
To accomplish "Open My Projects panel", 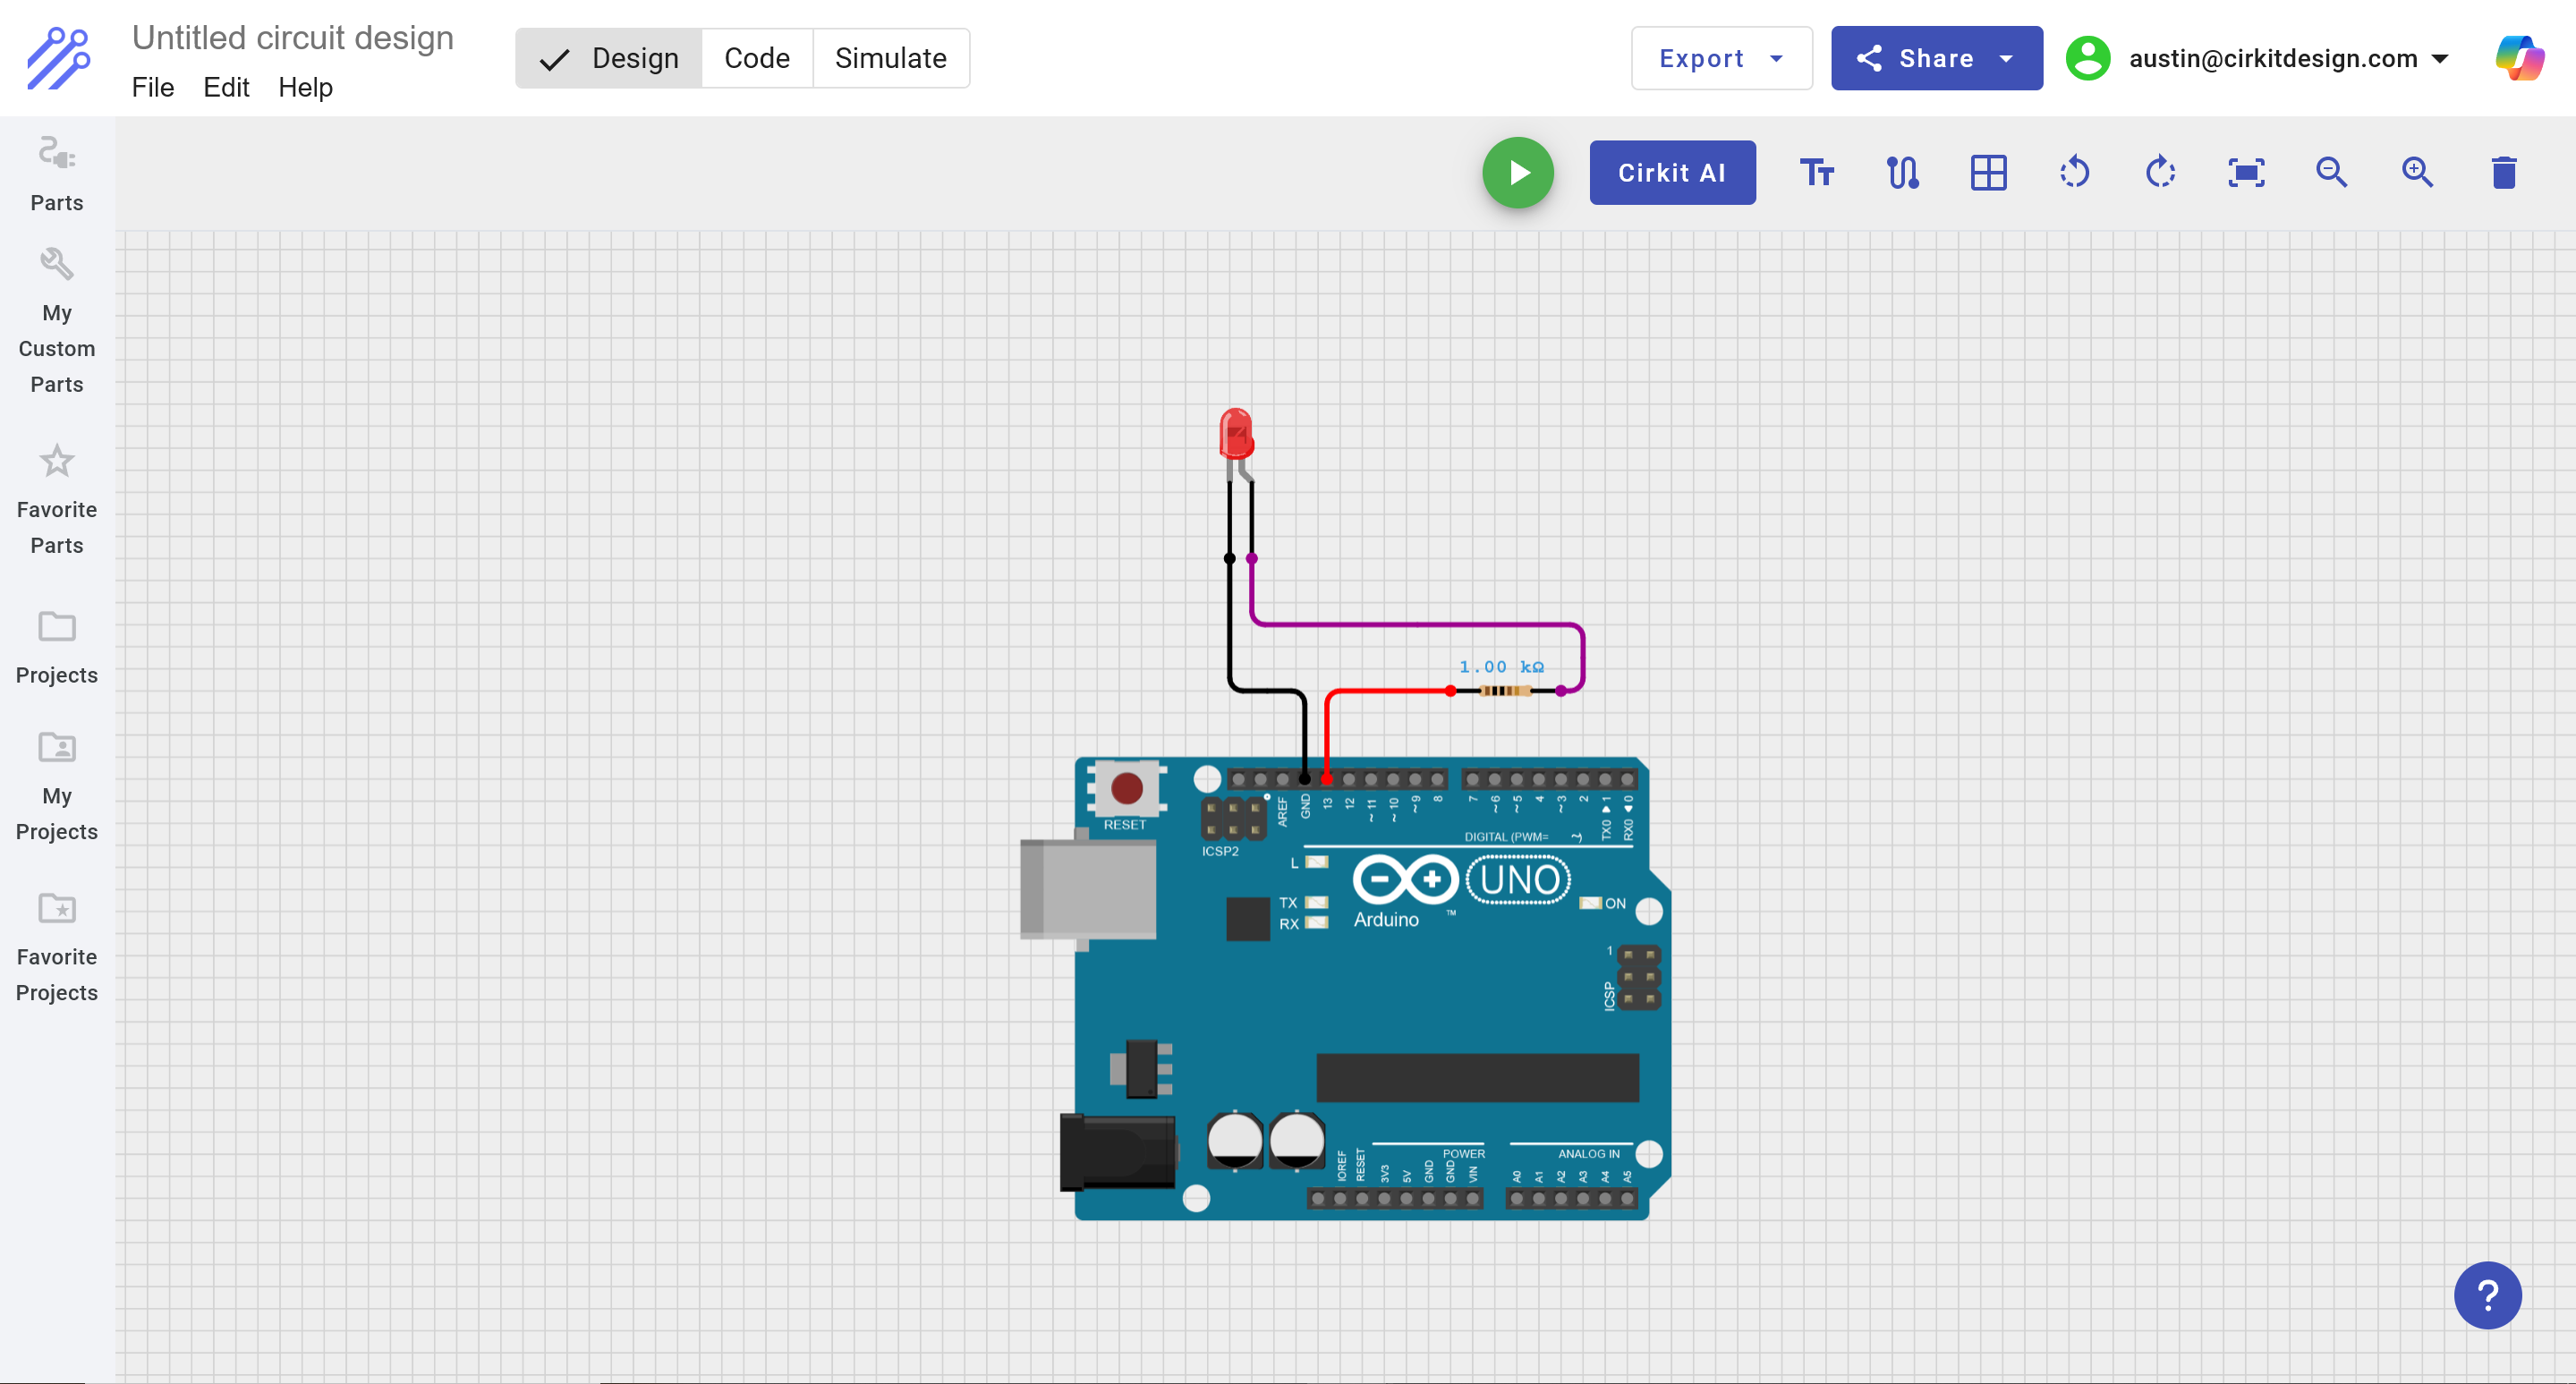I will coord(57,787).
